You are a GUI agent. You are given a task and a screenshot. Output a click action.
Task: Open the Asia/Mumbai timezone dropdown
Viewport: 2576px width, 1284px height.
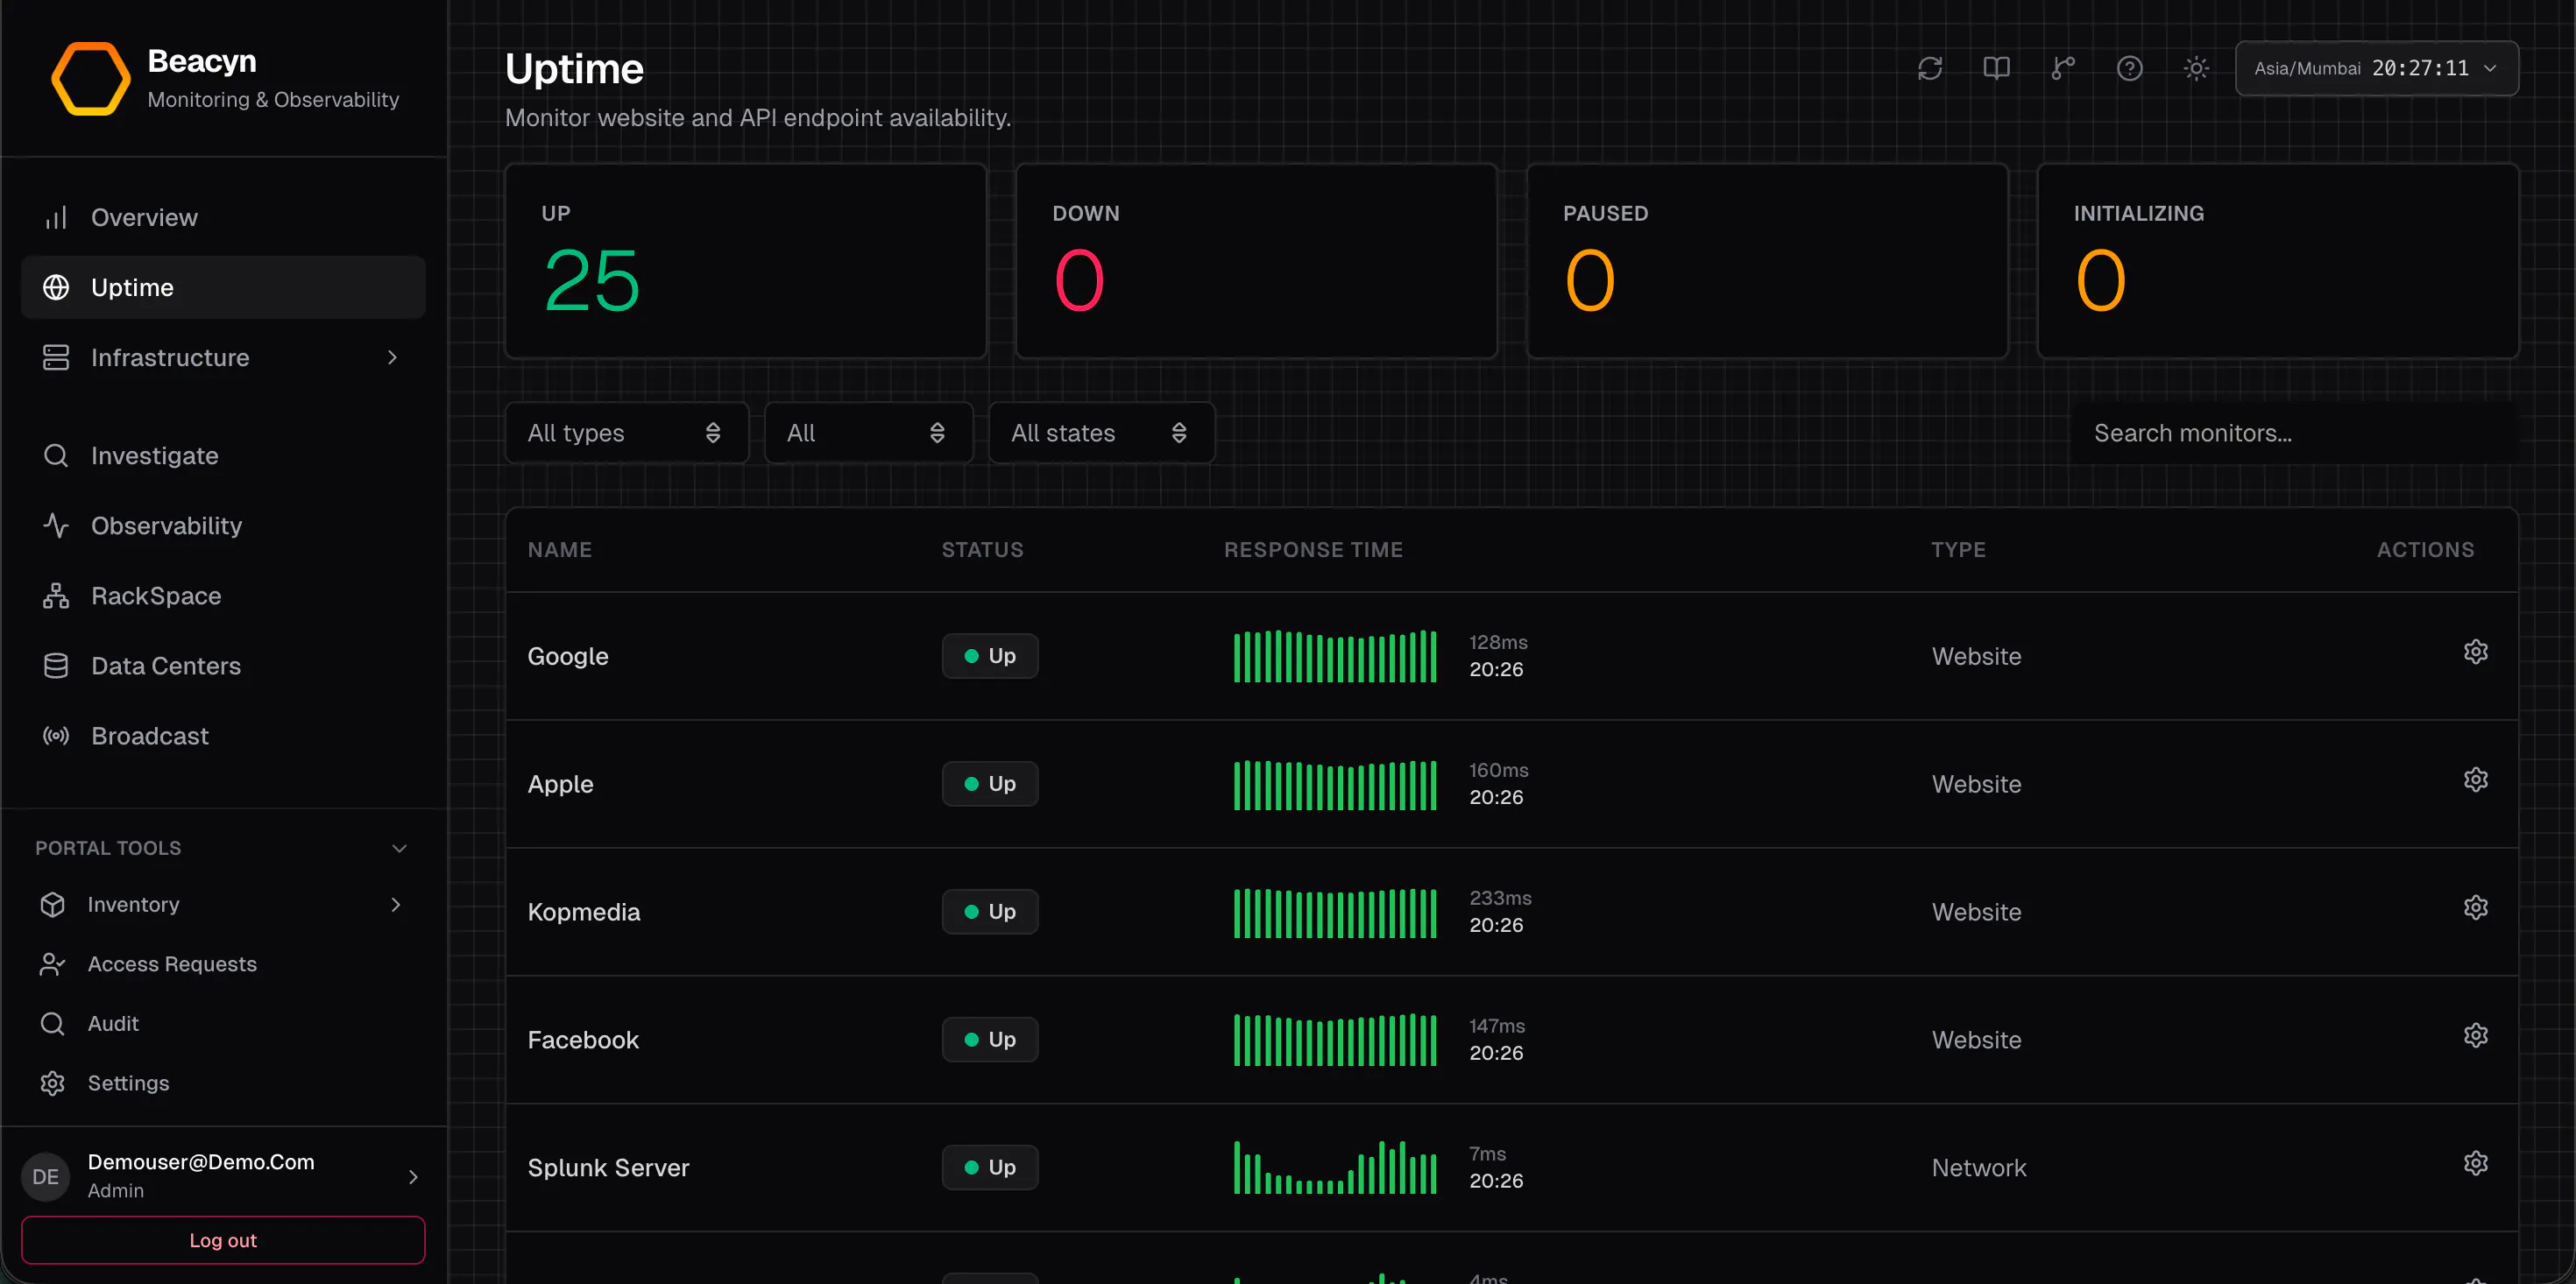(2376, 68)
